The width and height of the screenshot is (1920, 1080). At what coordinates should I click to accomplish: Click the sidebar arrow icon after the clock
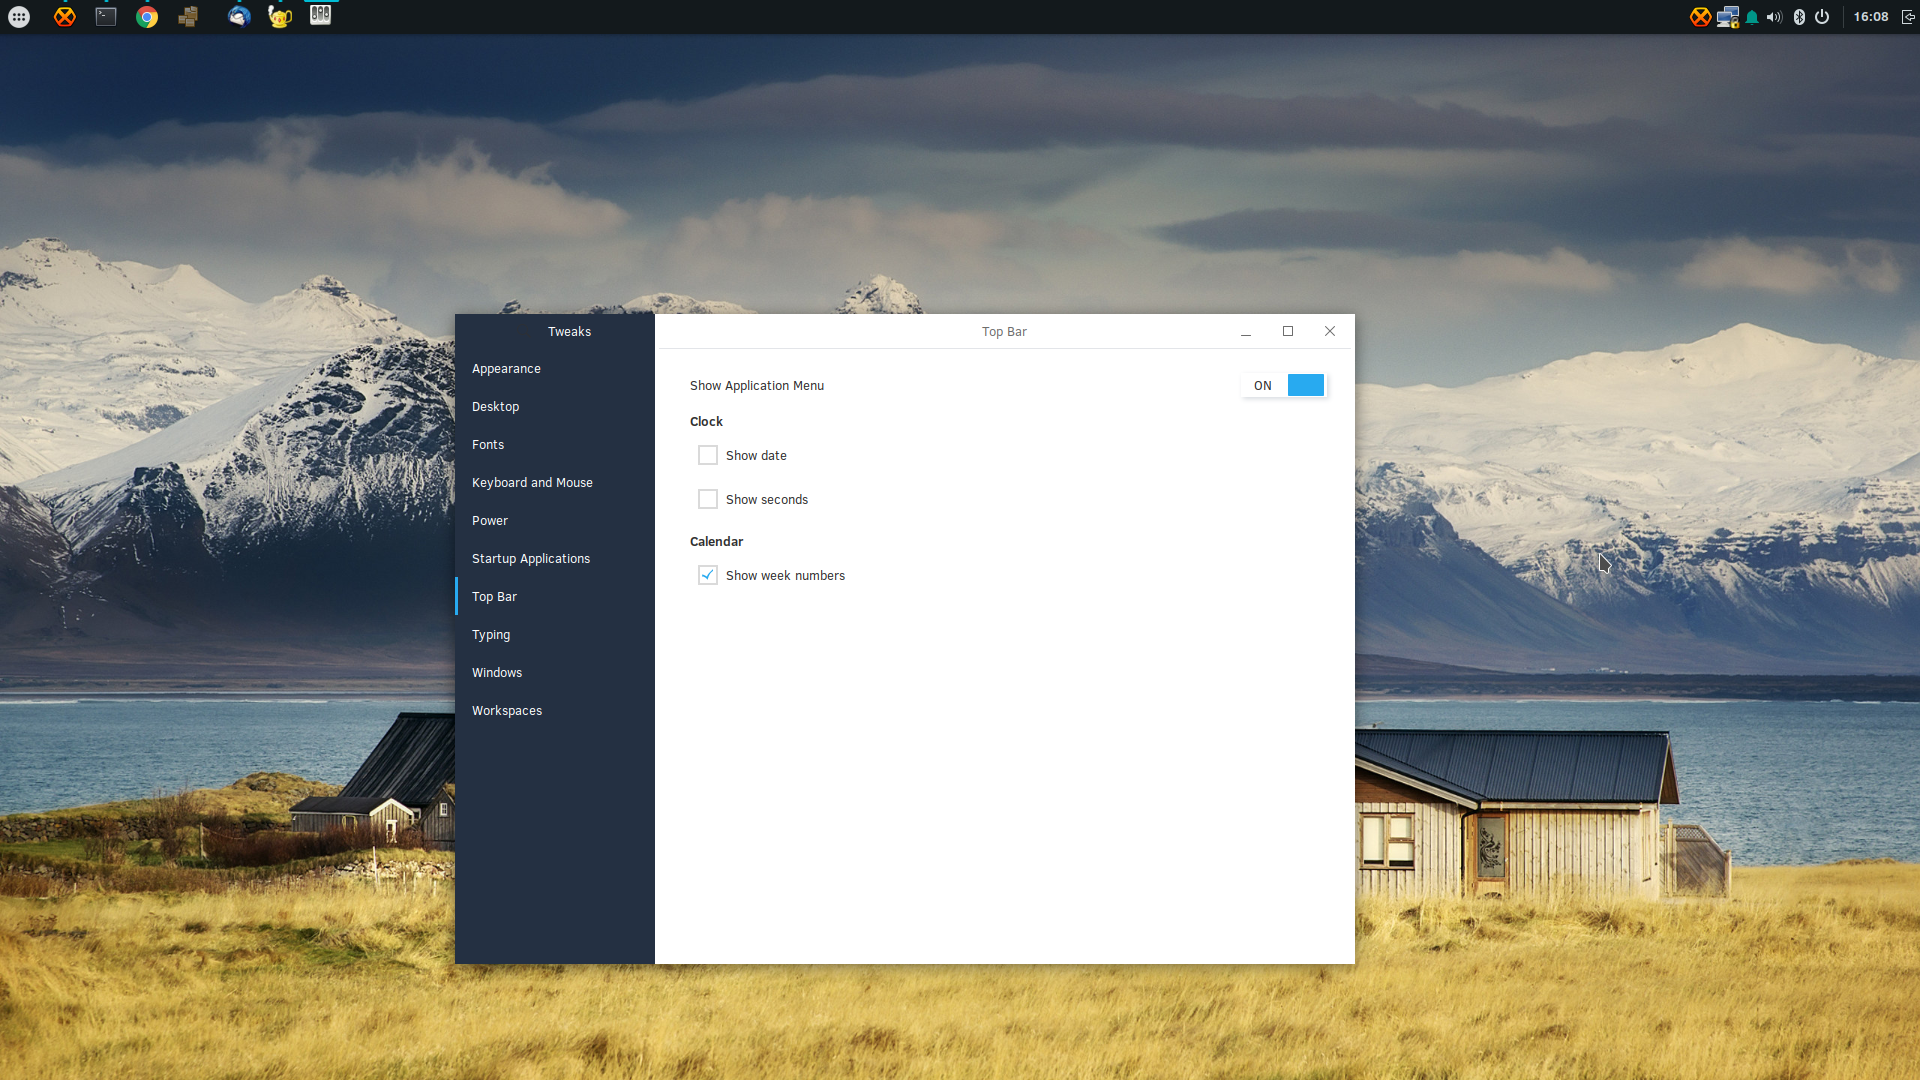tap(1908, 17)
